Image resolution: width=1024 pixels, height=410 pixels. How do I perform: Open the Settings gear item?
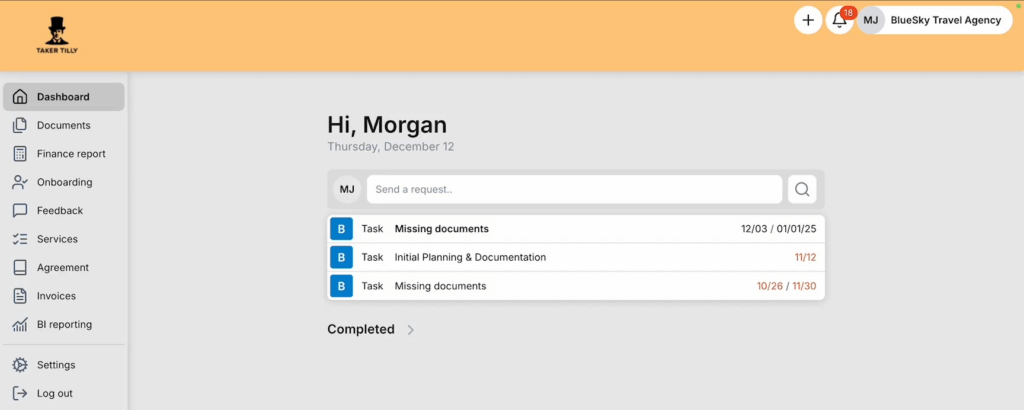click(56, 365)
